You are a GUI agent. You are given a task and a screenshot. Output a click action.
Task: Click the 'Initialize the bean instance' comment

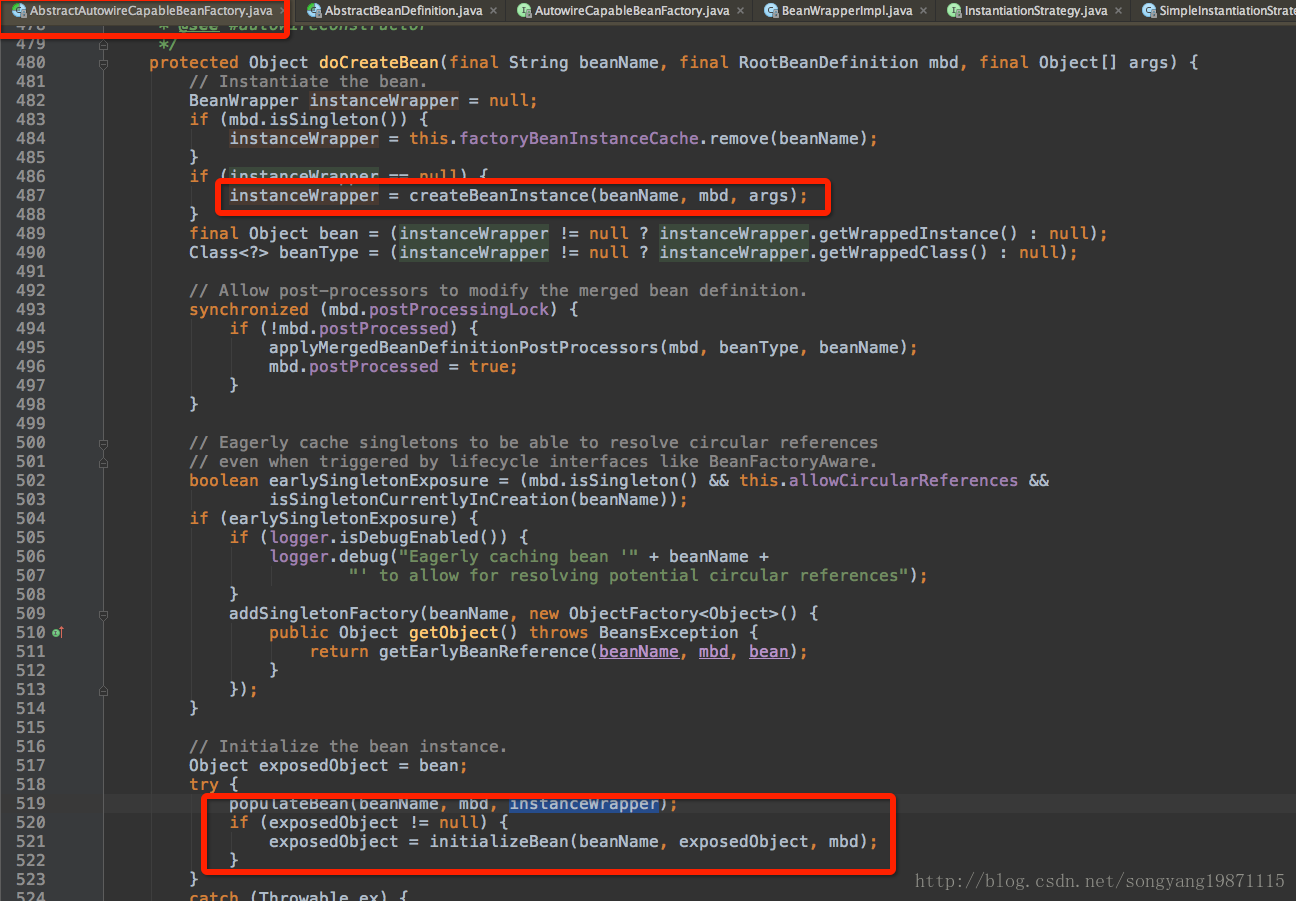349,746
